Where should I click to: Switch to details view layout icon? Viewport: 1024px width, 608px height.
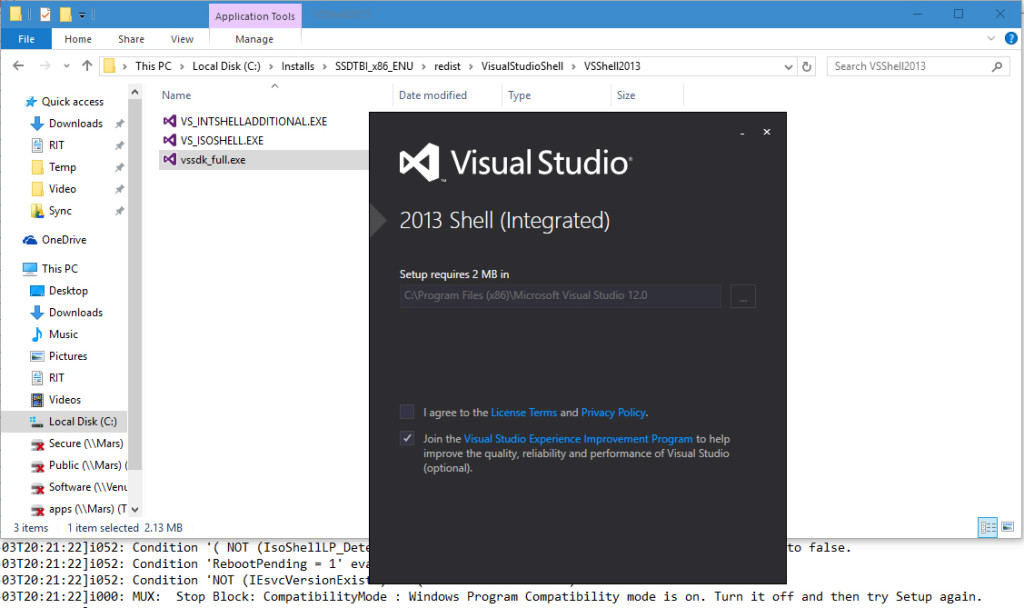pyautogui.click(x=987, y=527)
